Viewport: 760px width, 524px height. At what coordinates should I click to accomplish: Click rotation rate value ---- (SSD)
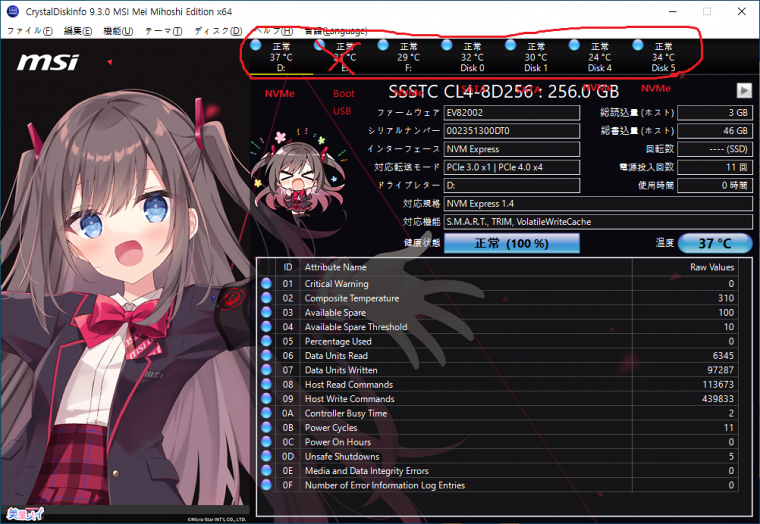[x=715, y=149]
